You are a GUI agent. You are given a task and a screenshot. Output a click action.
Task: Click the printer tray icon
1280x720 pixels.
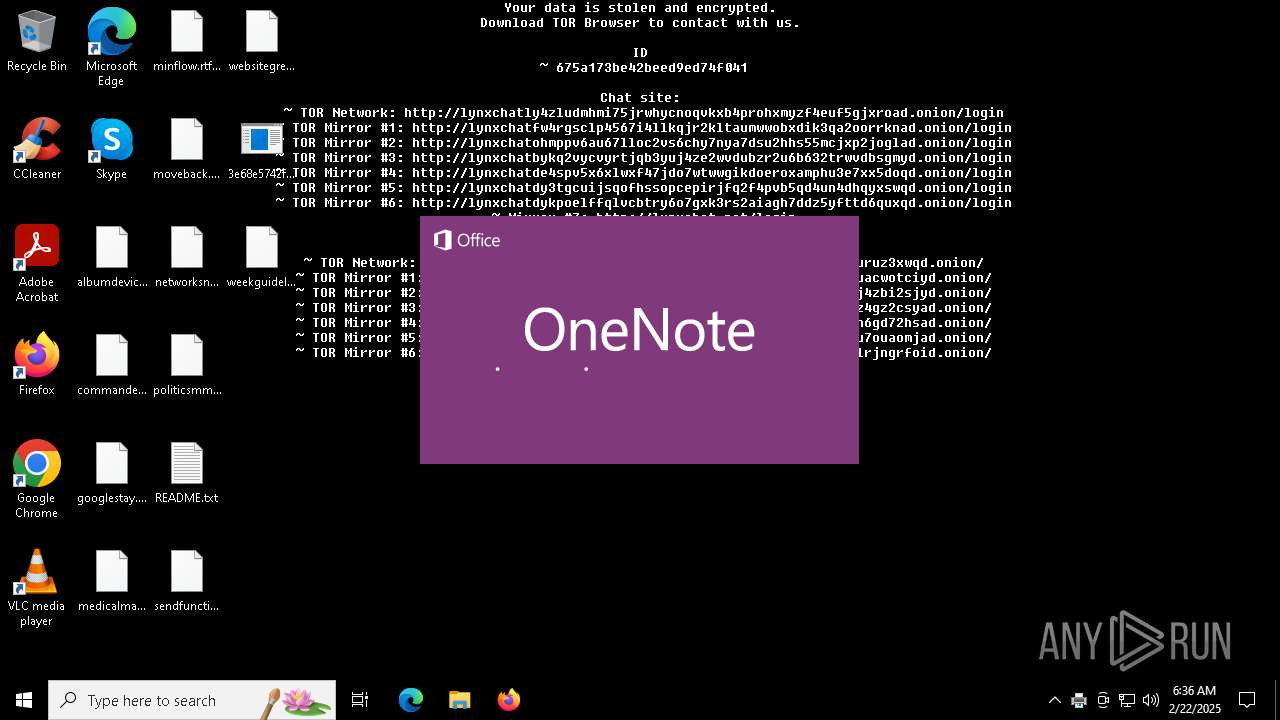1079,700
